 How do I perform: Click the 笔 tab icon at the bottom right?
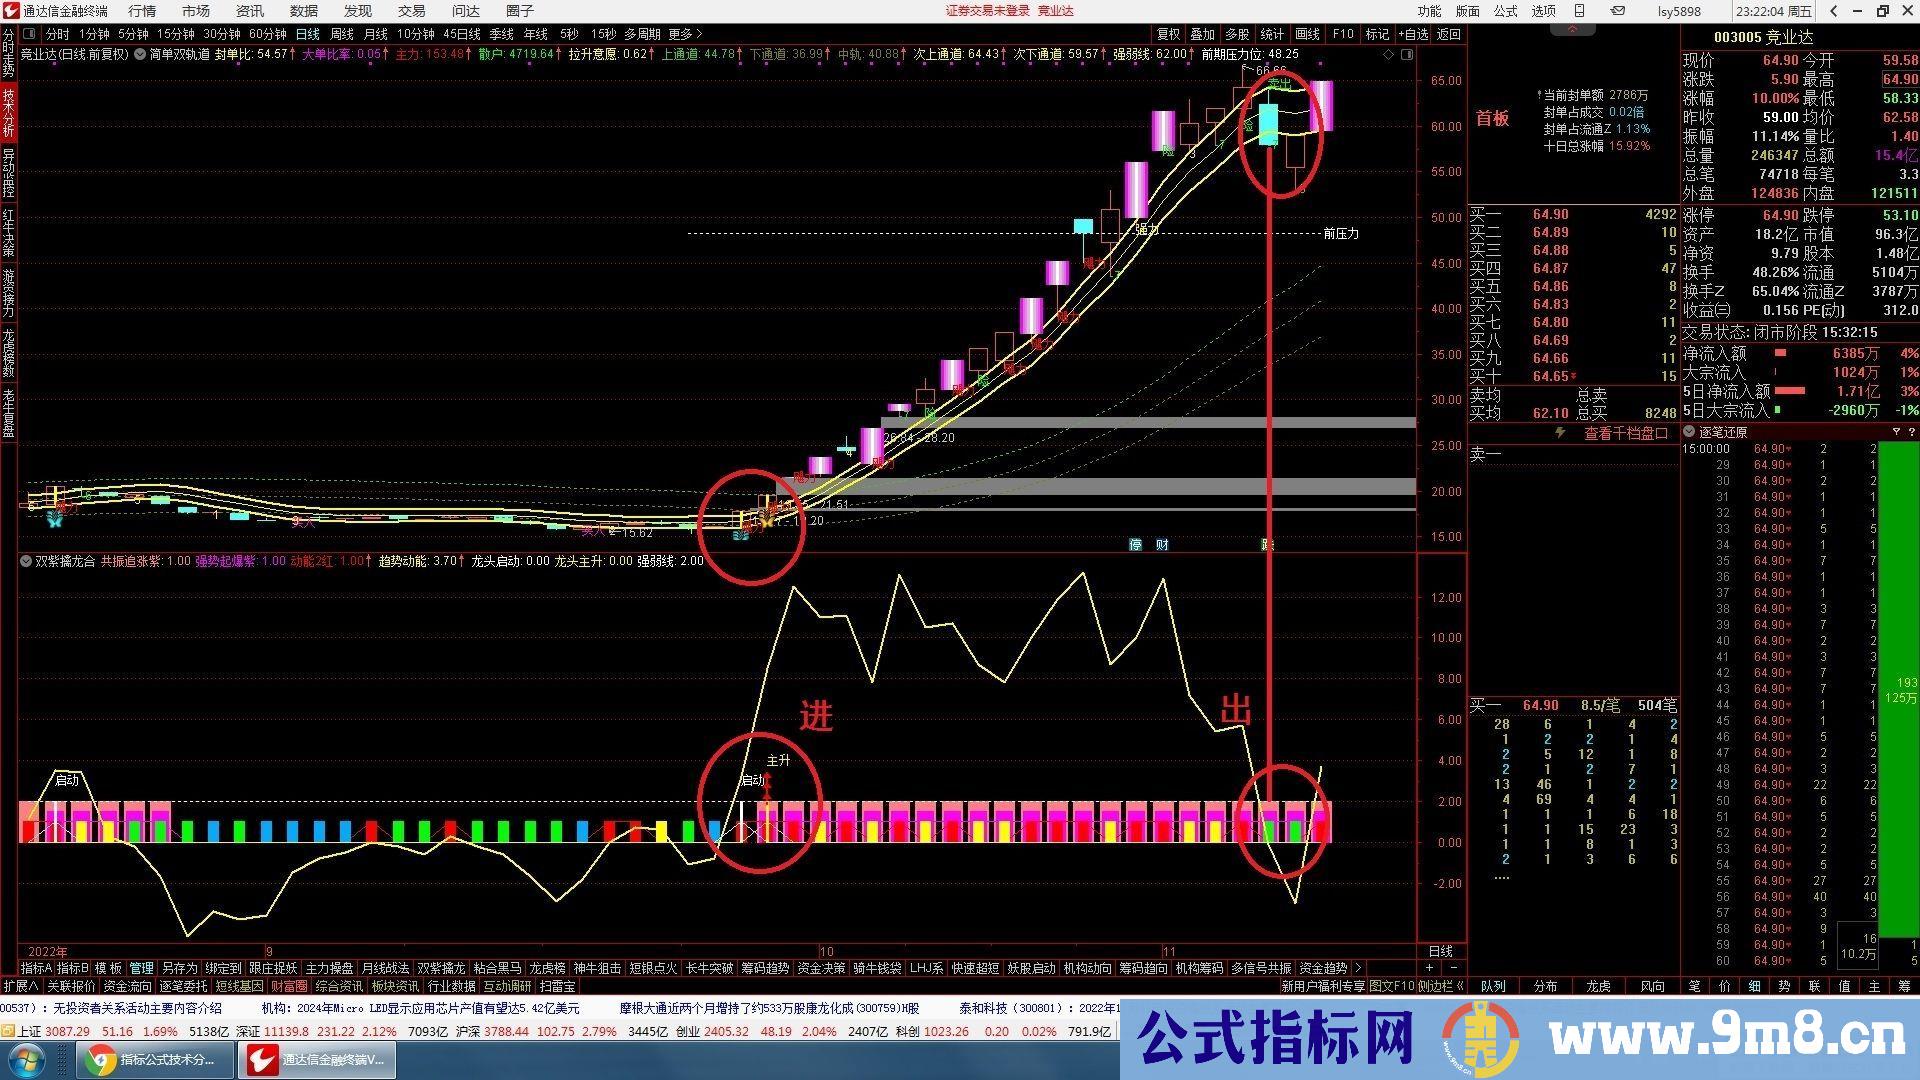point(1694,986)
